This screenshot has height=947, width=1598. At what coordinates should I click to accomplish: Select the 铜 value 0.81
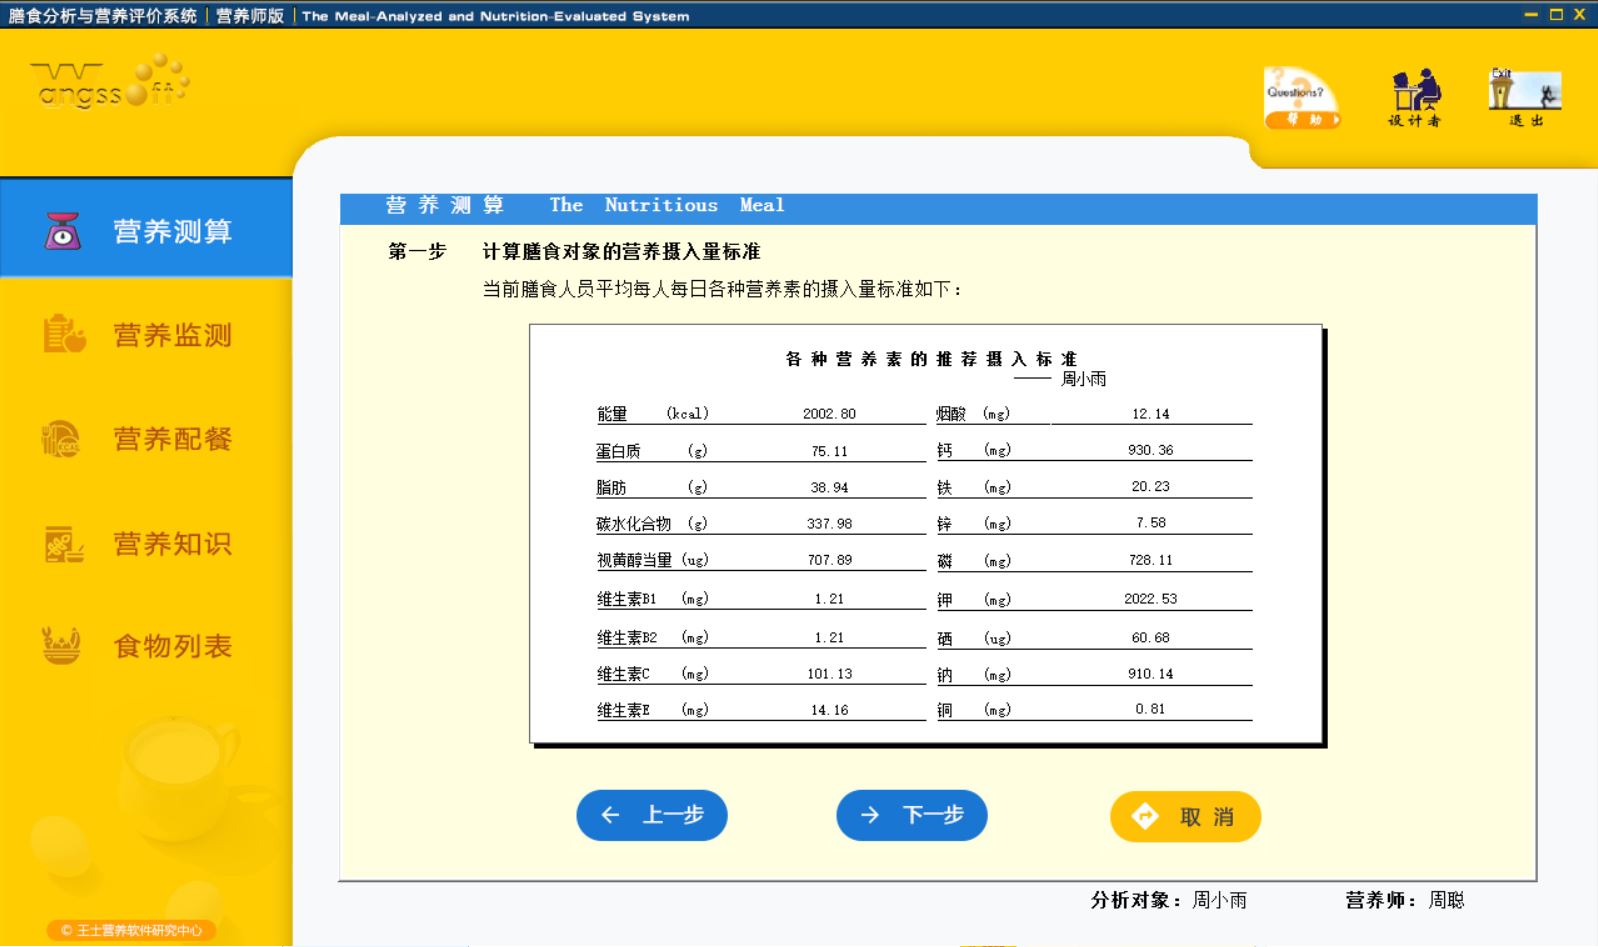point(1150,709)
